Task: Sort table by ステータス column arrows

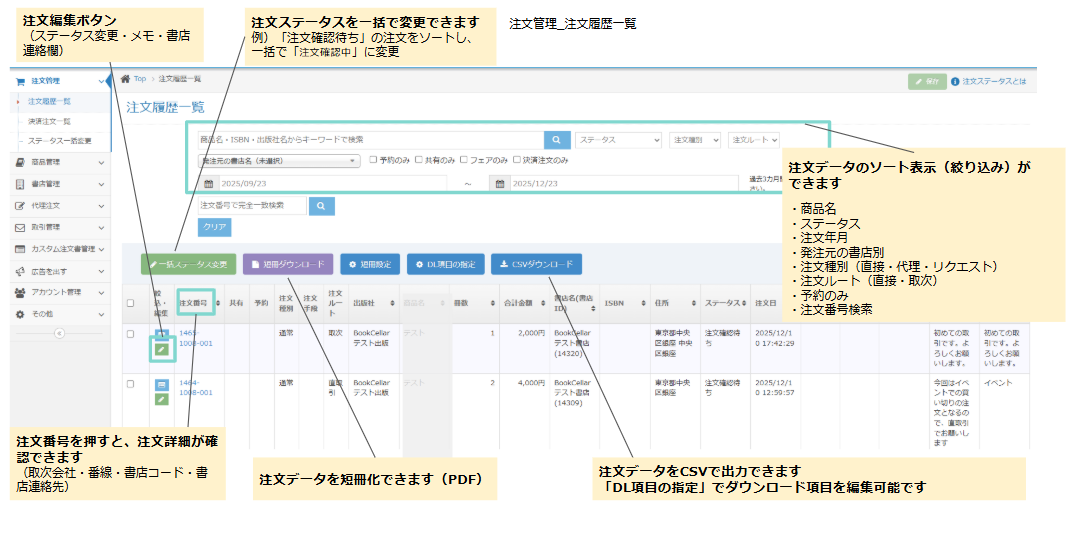Action: [x=744, y=304]
